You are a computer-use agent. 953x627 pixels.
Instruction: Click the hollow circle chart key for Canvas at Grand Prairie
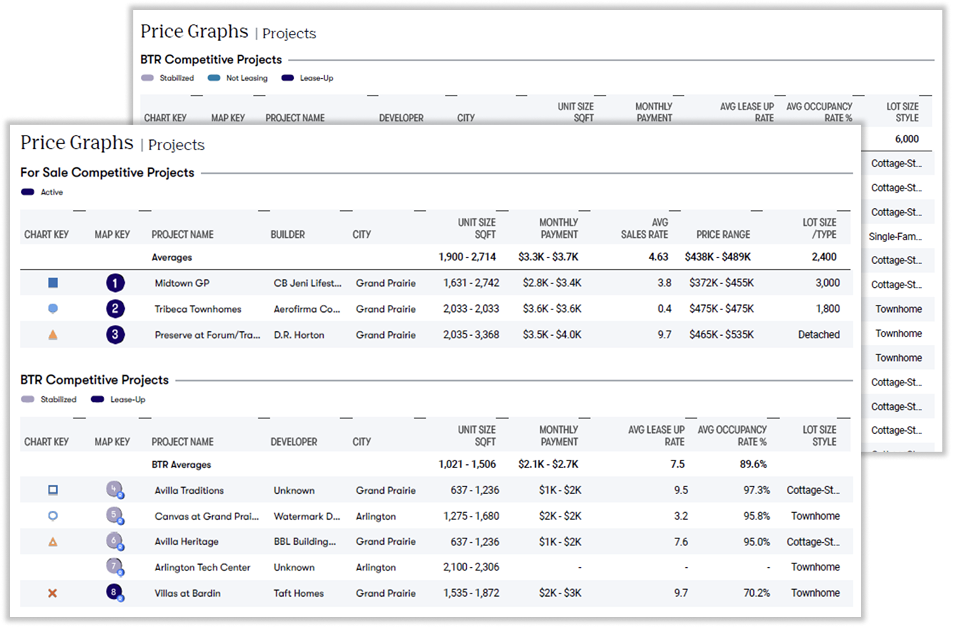(53, 516)
